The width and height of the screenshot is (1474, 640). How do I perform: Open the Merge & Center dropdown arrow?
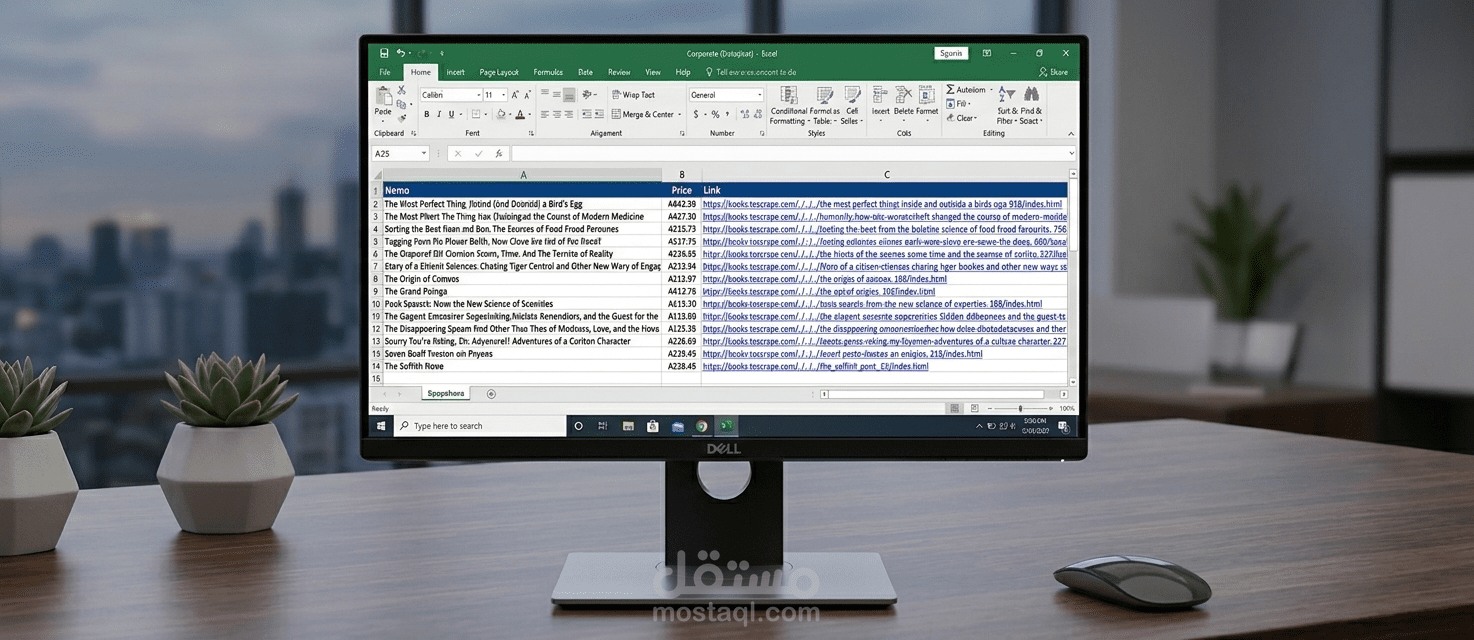(680, 114)
